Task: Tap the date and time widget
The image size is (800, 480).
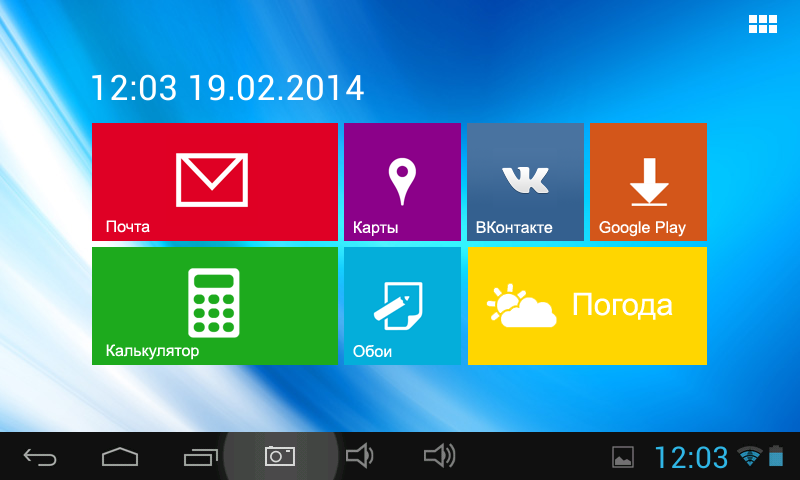Action: (x=227, y=88)
